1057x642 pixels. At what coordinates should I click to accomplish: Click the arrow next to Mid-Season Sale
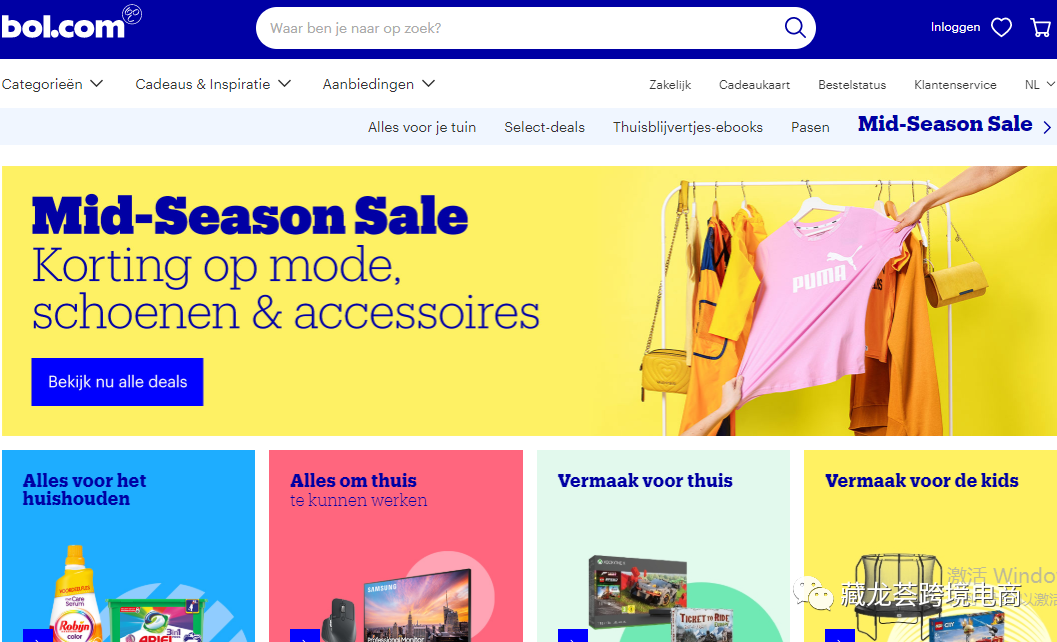click(1047, 127)
